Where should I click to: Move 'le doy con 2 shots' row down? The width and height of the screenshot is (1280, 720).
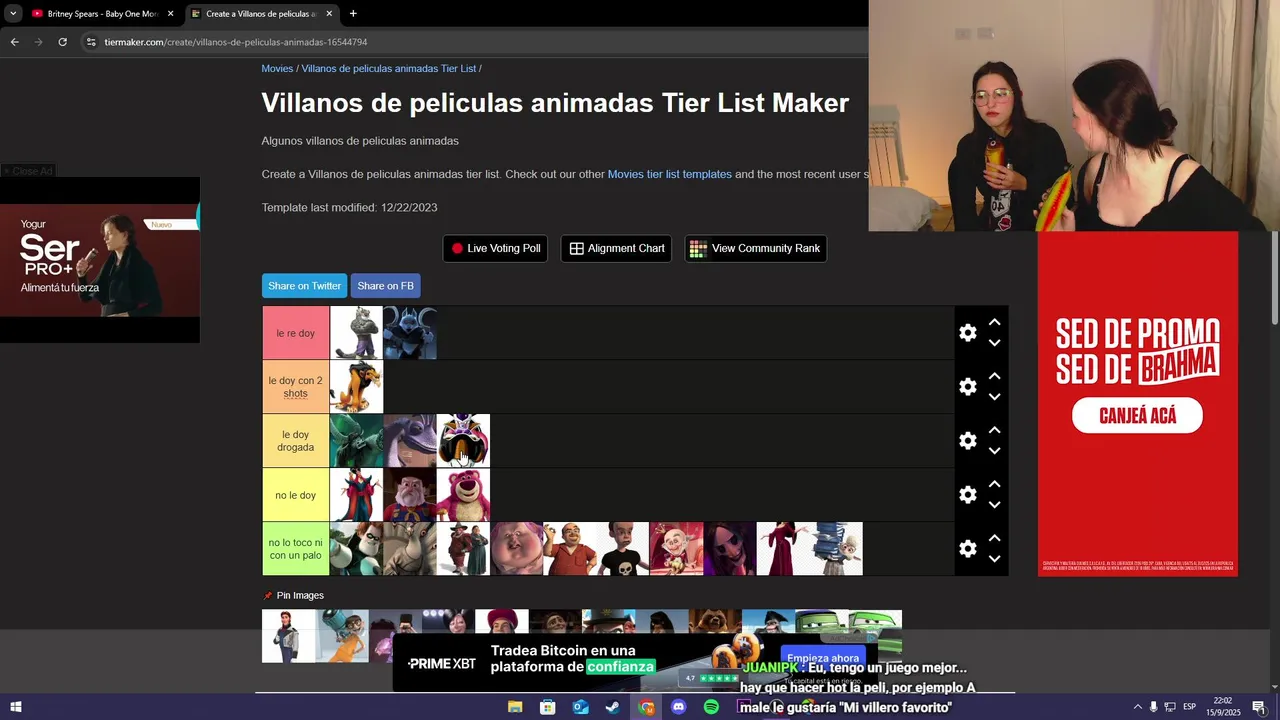pos(994,397)
